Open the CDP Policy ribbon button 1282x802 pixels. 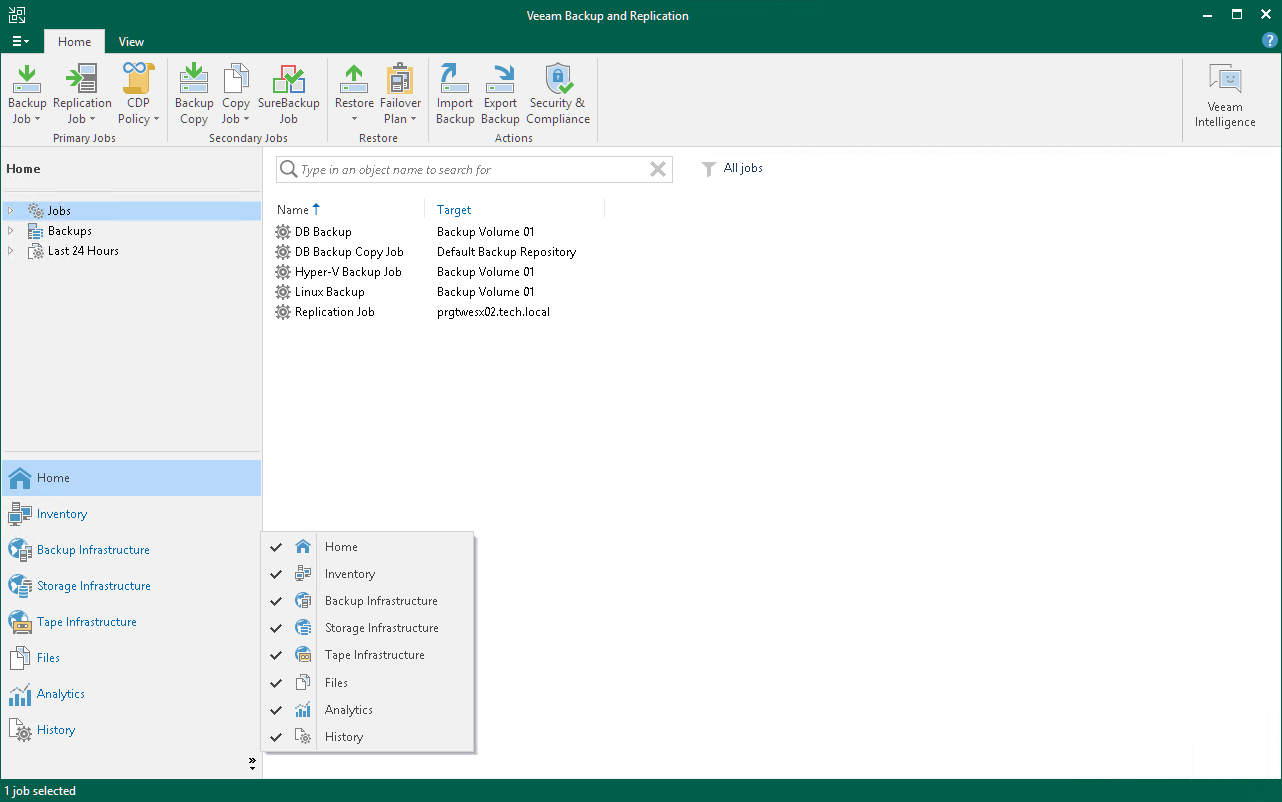pos(138,94)
